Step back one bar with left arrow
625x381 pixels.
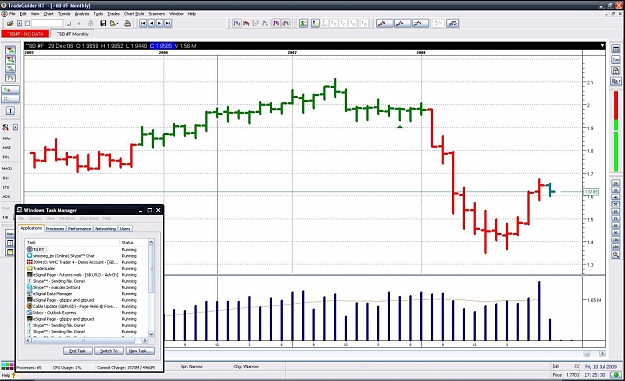pos(151,24)
